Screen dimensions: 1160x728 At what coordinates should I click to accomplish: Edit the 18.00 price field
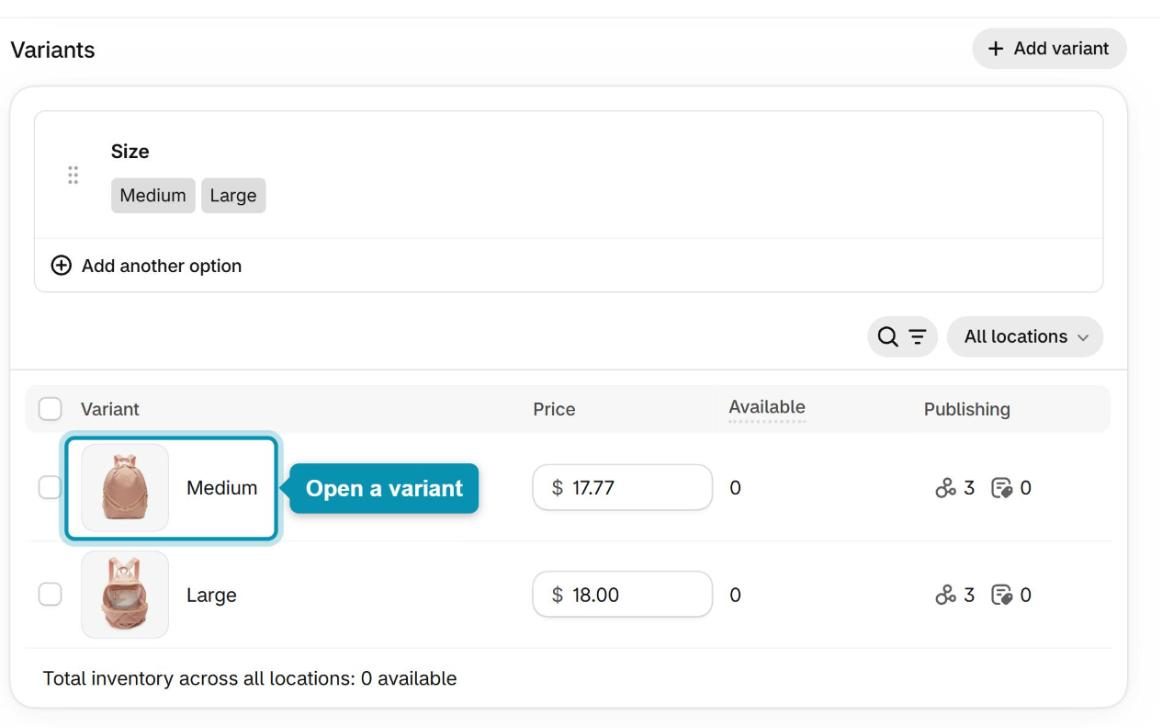coord(622,594)
